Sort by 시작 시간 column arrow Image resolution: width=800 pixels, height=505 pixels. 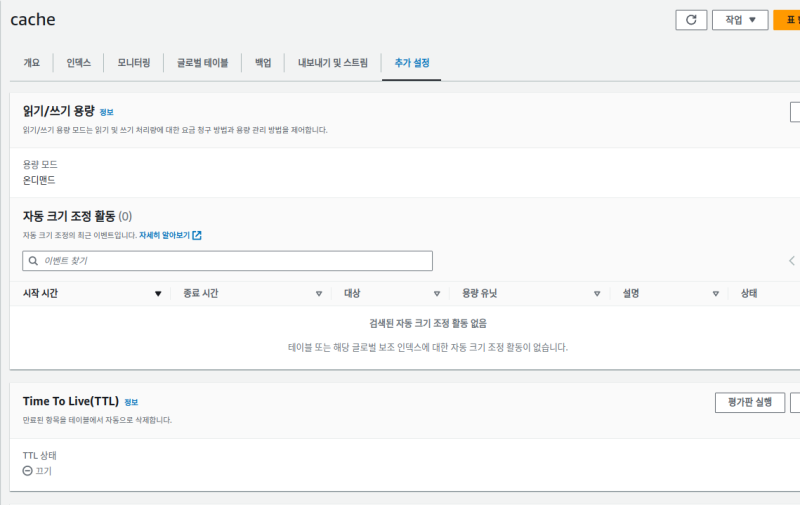(x=158, y=294)
